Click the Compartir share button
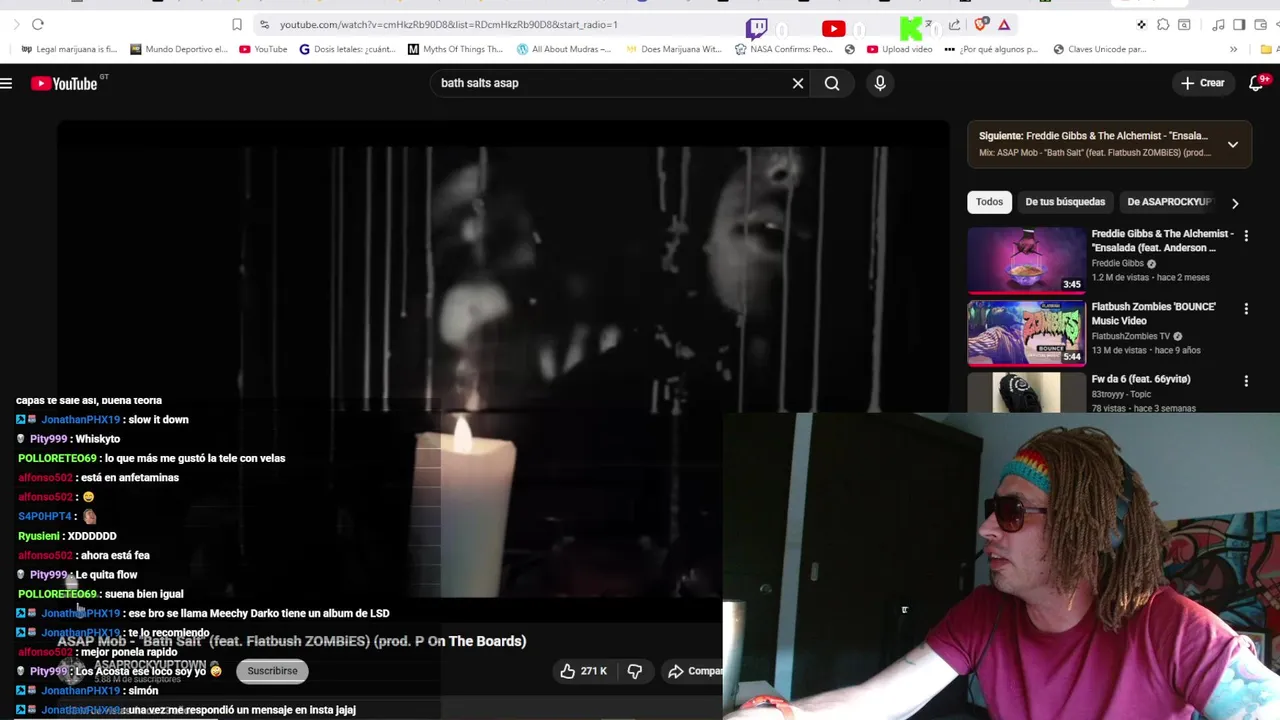The width and height of the screenshot is (1280, 720). point(694,671)
